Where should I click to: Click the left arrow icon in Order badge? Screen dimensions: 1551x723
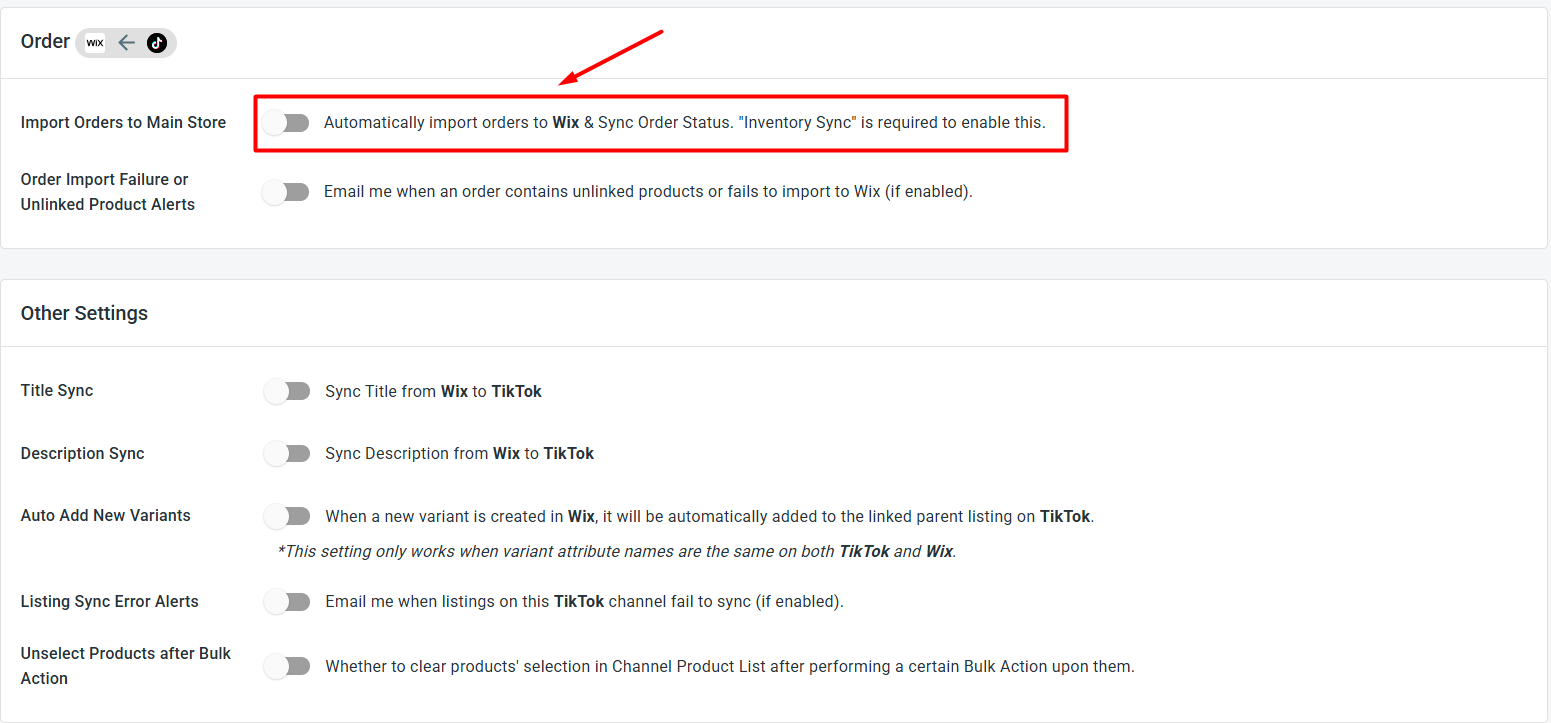(126, 43)
